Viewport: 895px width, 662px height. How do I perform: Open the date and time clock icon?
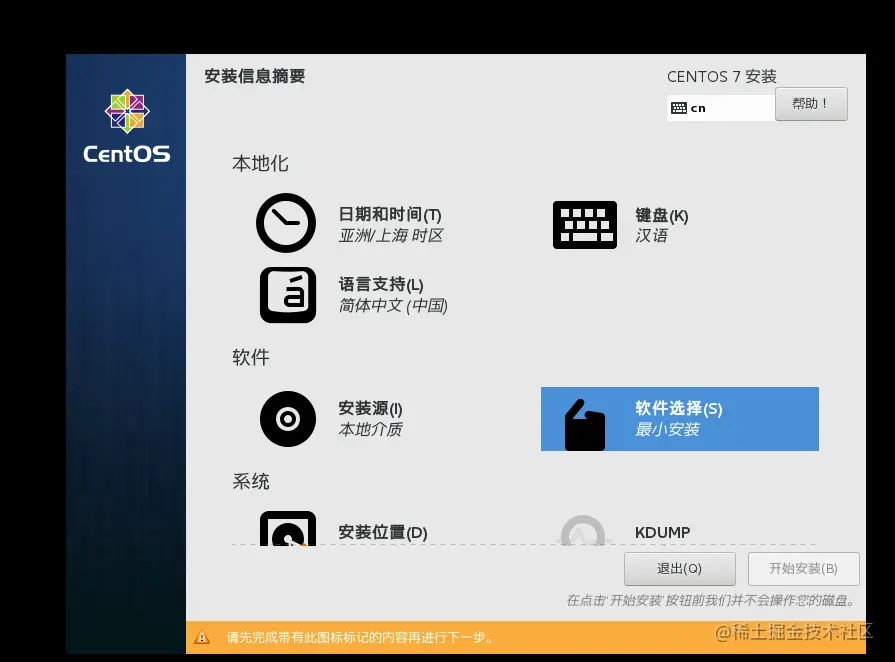click(286, 223)
